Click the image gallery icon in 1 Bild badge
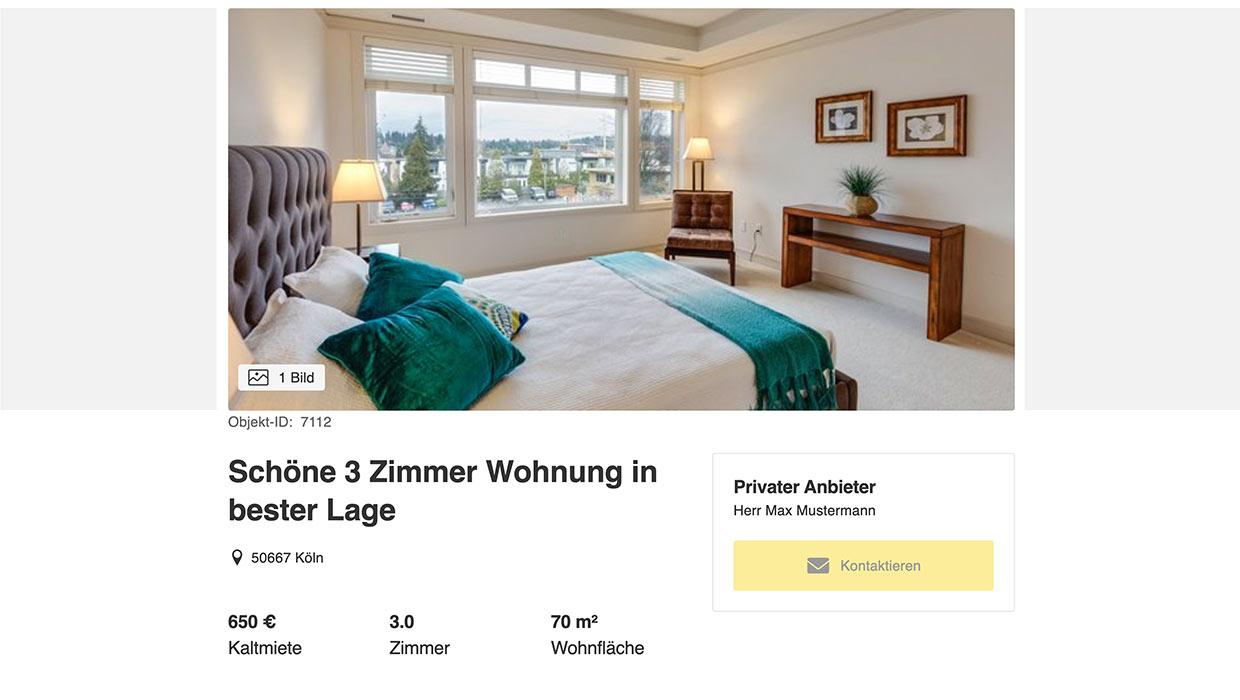Viewport: 1240px width, 700px height. tap(258, 378)
